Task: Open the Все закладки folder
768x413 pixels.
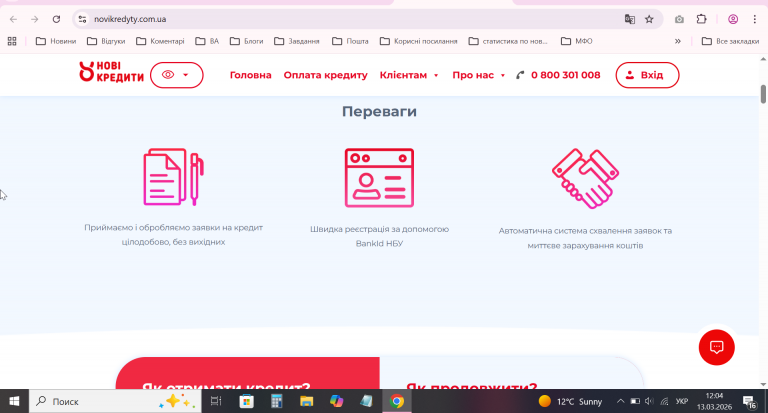Action: (730, 41)
